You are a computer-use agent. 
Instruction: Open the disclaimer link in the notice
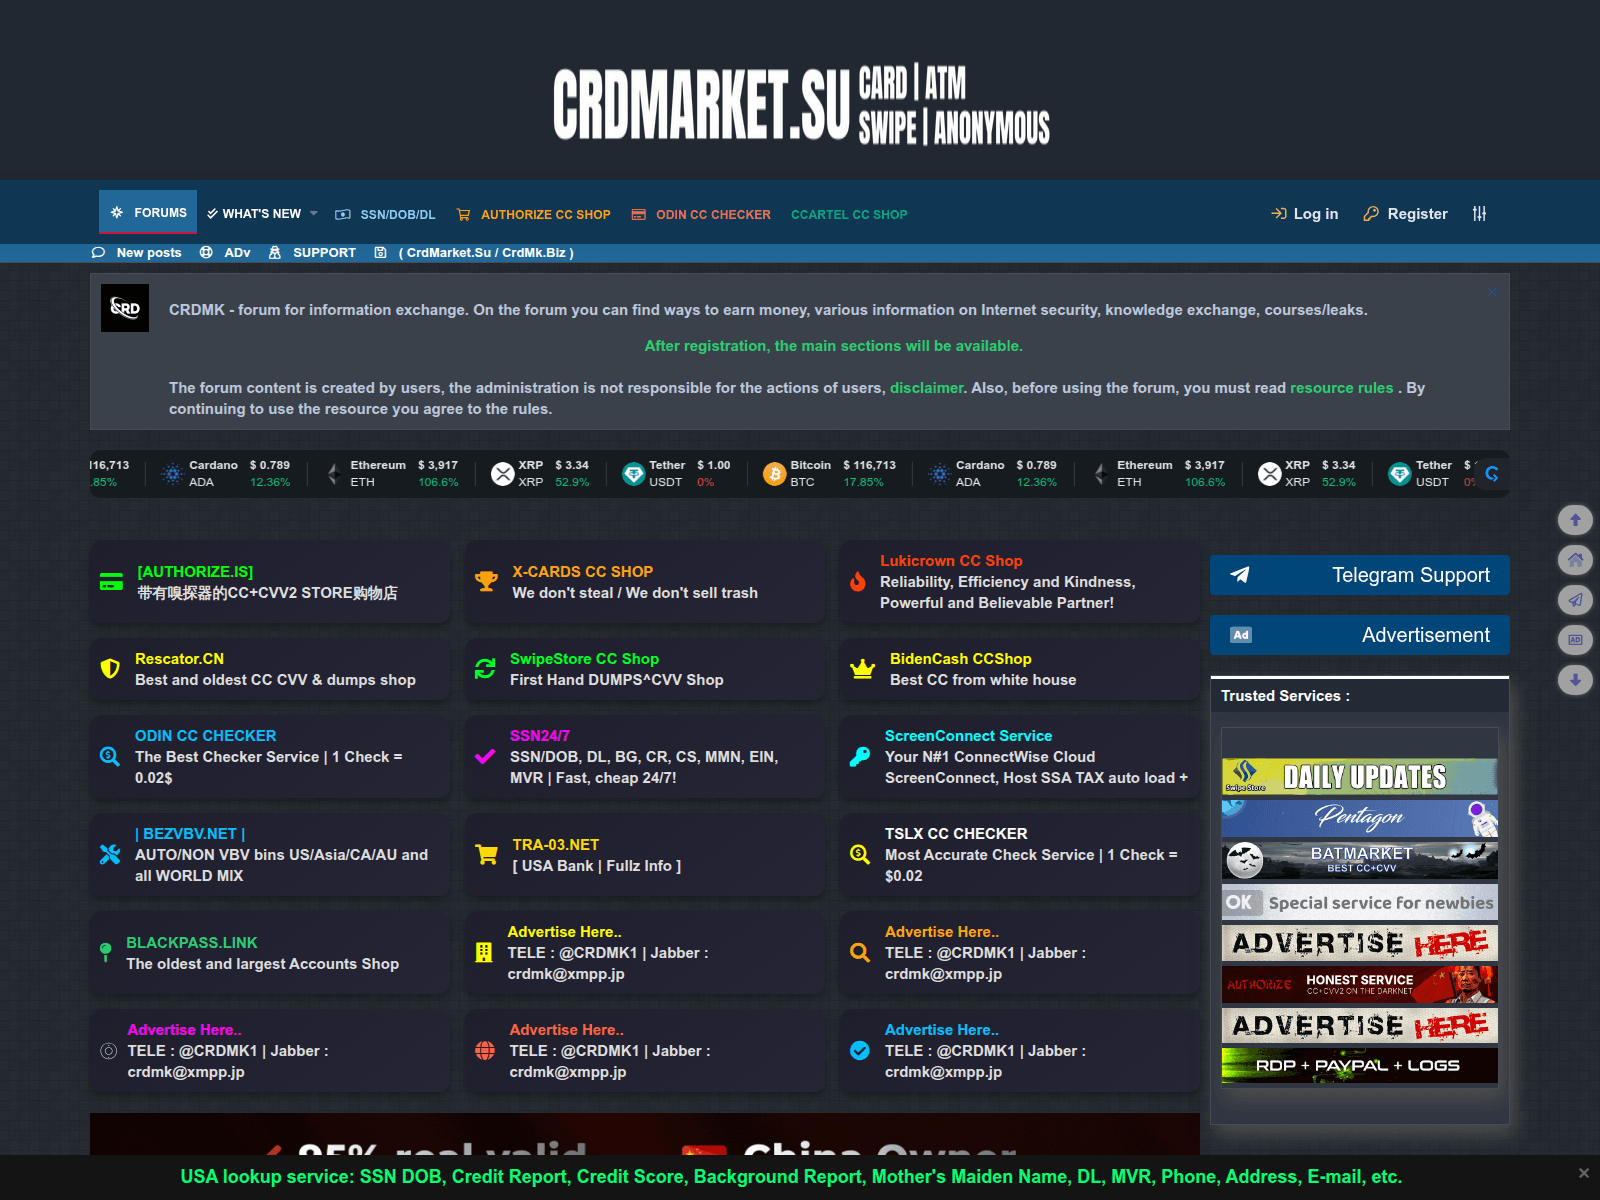point(926,388)
